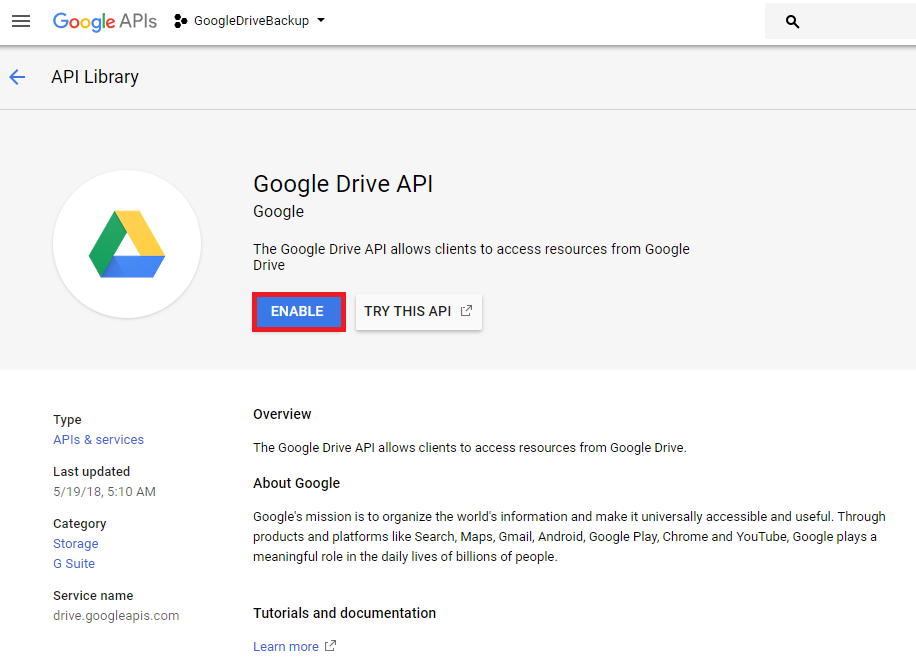Click the drive.googleapis.com service name
This screenshot has height=659, width=916.
pyautogui.click(x=116, y=616)
